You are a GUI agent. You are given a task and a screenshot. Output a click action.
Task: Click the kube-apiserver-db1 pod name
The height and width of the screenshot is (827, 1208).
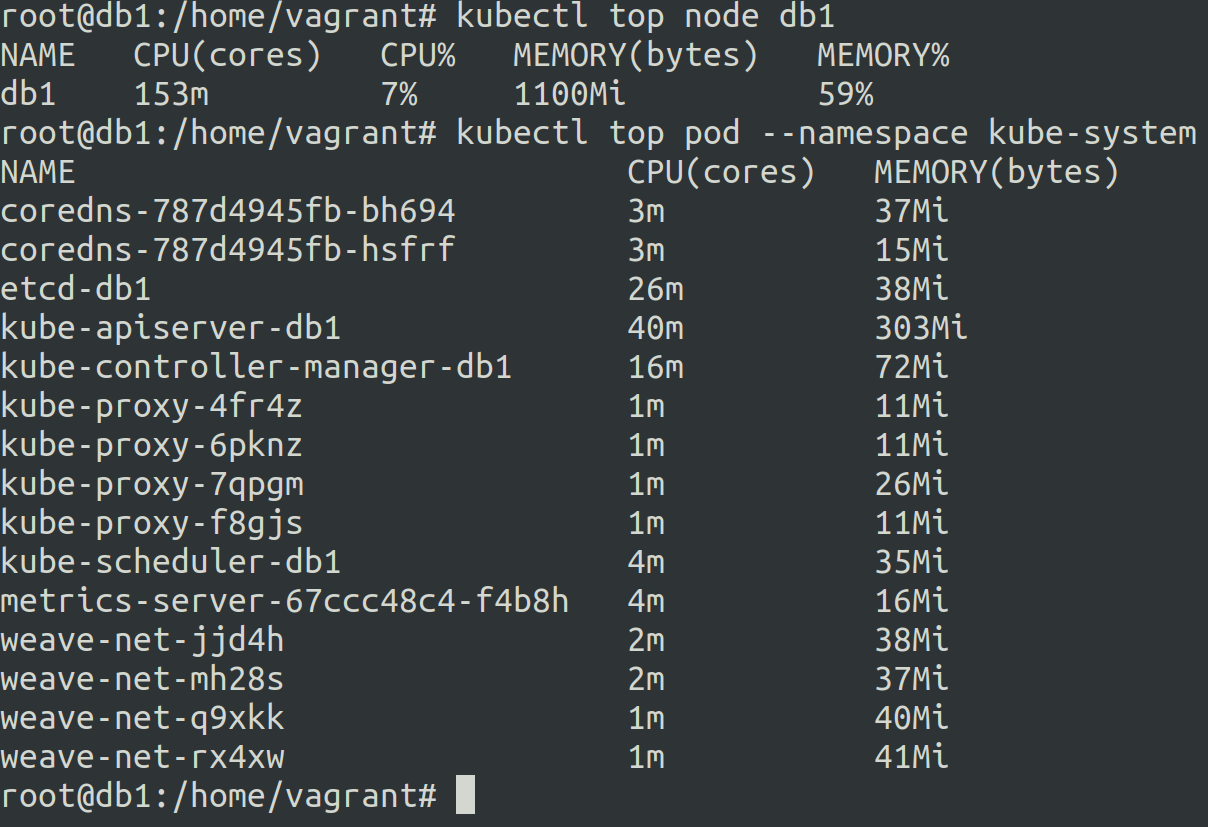171,328
